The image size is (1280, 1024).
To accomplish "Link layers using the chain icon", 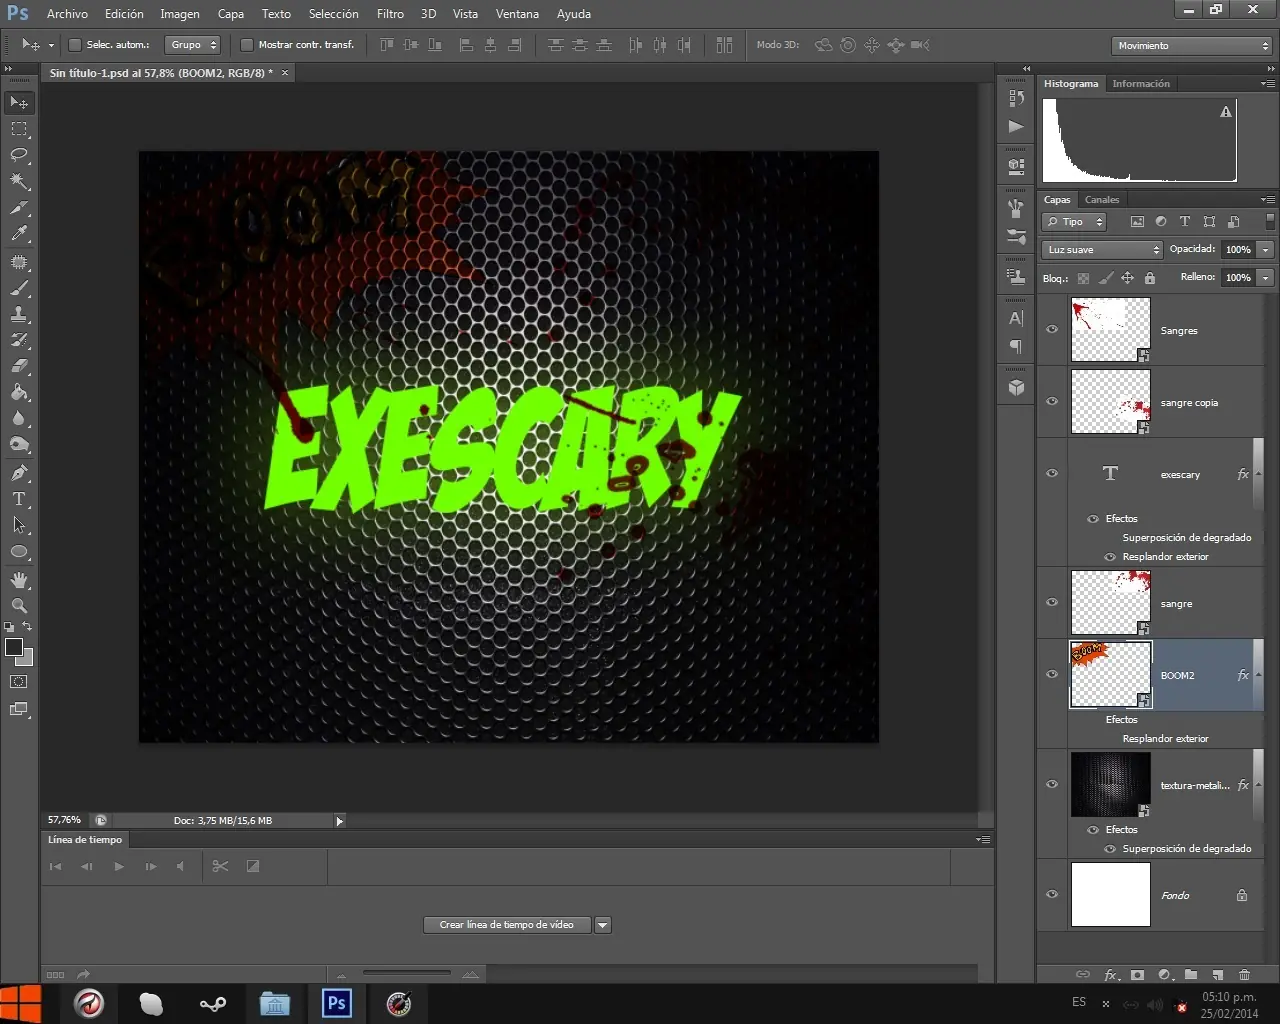I will pos(1083,975).
